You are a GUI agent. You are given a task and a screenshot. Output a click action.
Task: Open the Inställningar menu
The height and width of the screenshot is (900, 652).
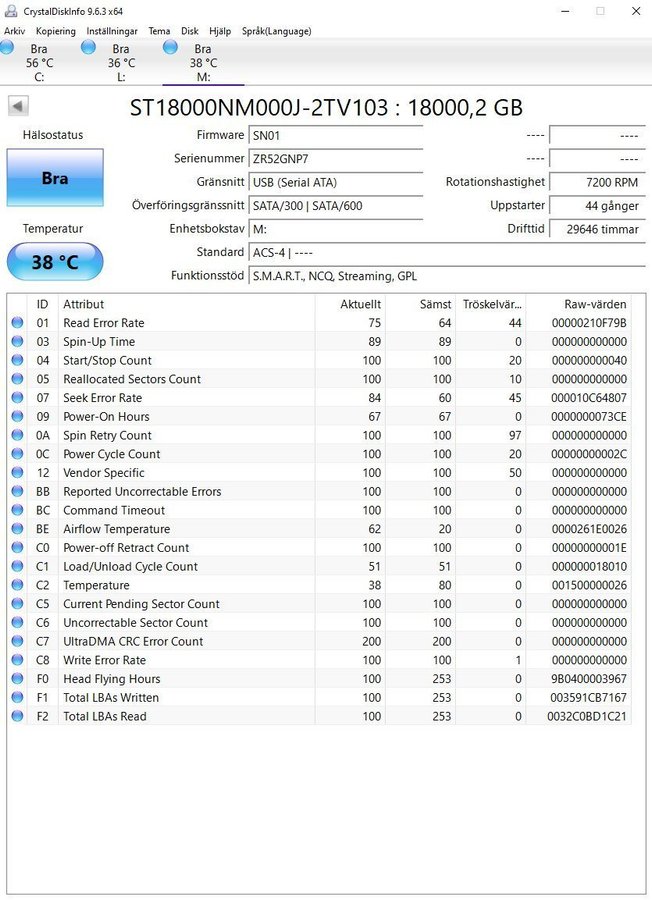(x=112, y=31)
